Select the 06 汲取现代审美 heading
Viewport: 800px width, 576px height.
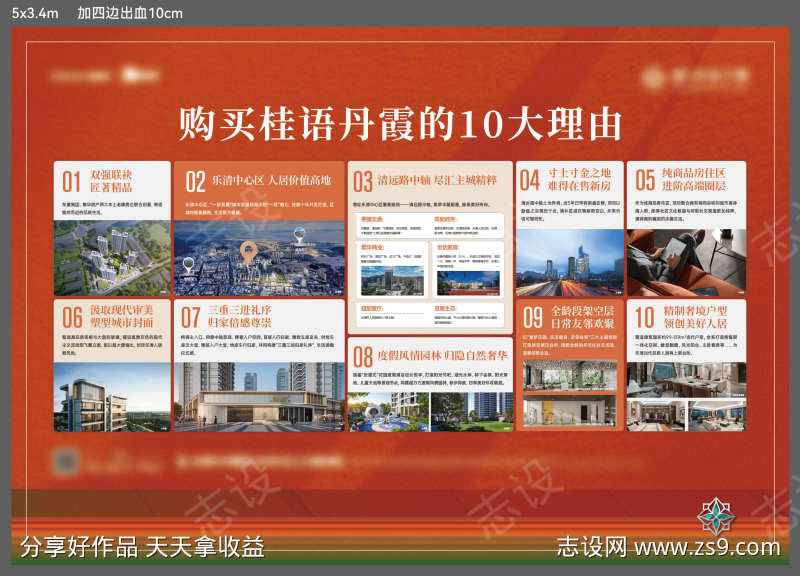(x=108, y=316)
